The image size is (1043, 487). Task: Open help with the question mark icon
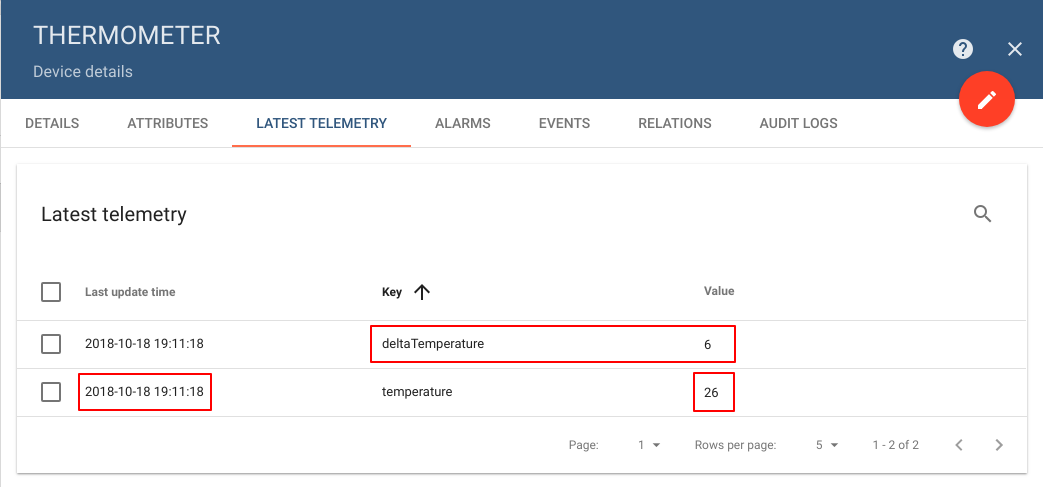[963, 49]
